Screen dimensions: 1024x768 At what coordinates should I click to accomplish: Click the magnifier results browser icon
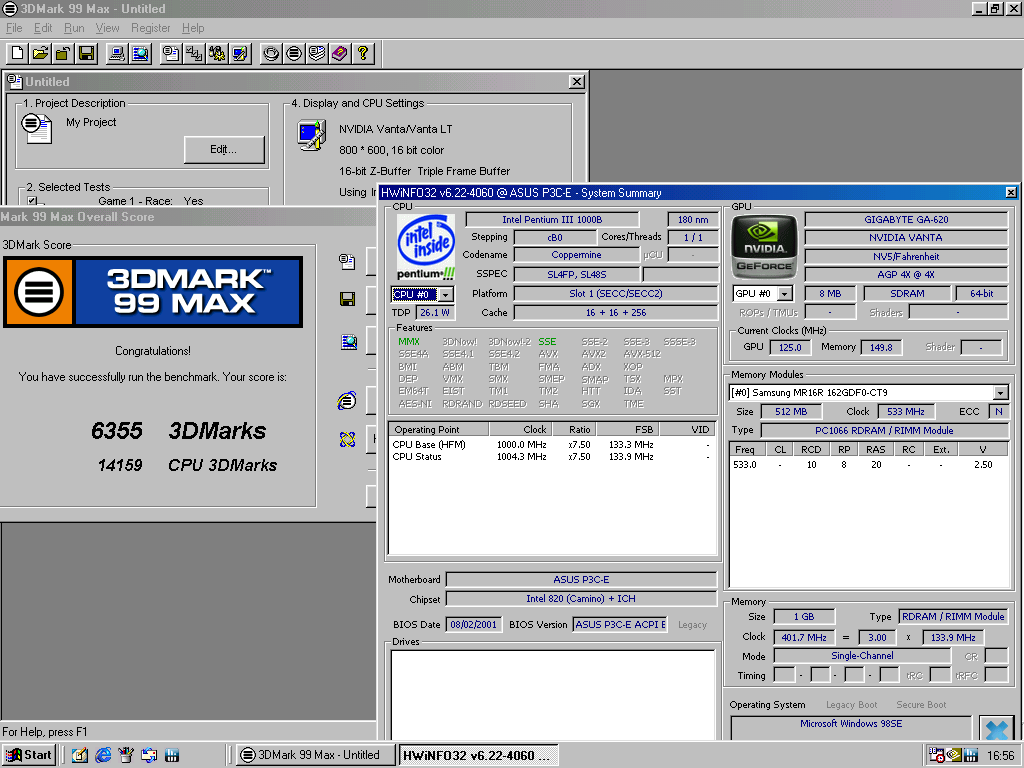[x=140, y=53]
